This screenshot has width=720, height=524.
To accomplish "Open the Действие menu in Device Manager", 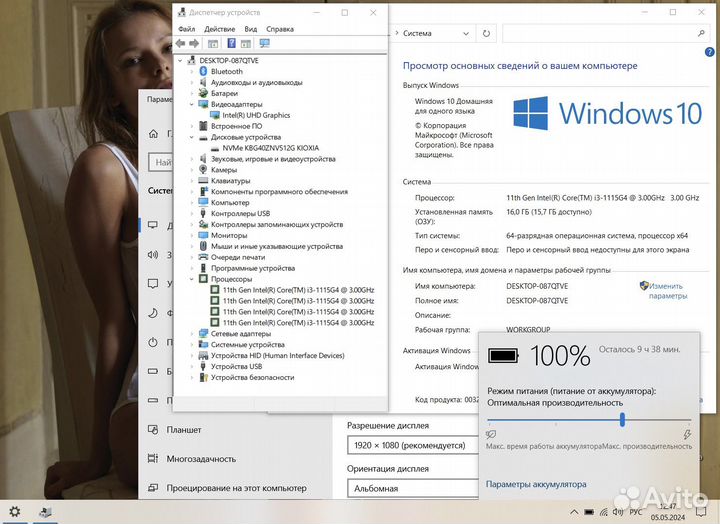I will pos(219,29).
